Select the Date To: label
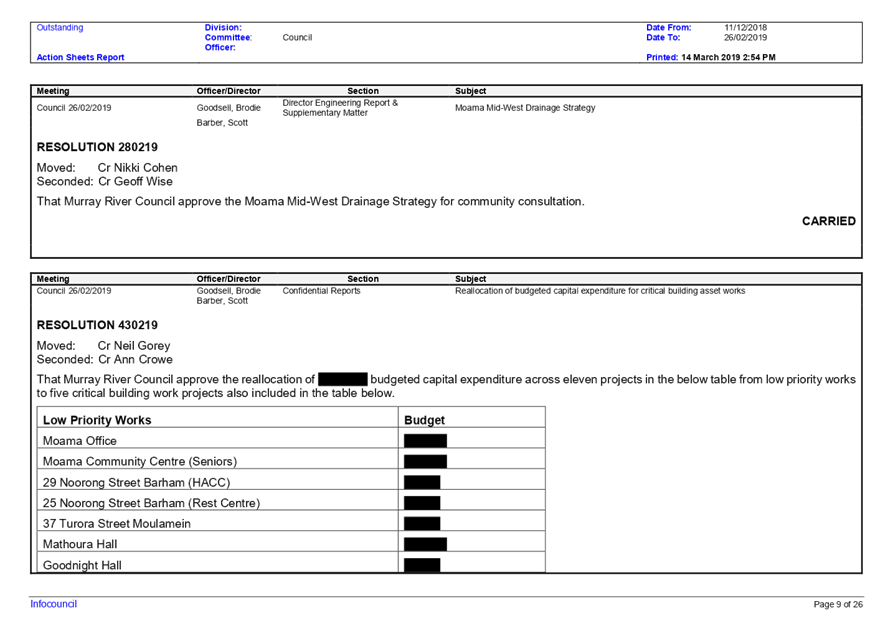893x626 pixels. pyautogui.click(x=663, y=38)
